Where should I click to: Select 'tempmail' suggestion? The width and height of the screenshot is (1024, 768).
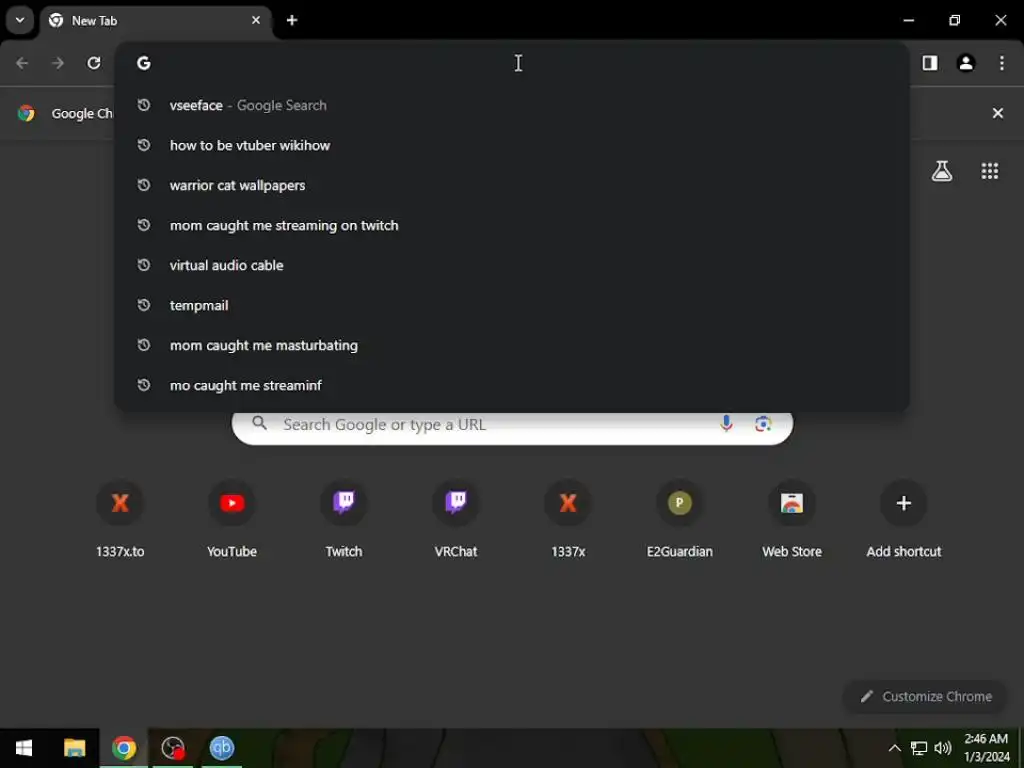click(x=512, y=305)
